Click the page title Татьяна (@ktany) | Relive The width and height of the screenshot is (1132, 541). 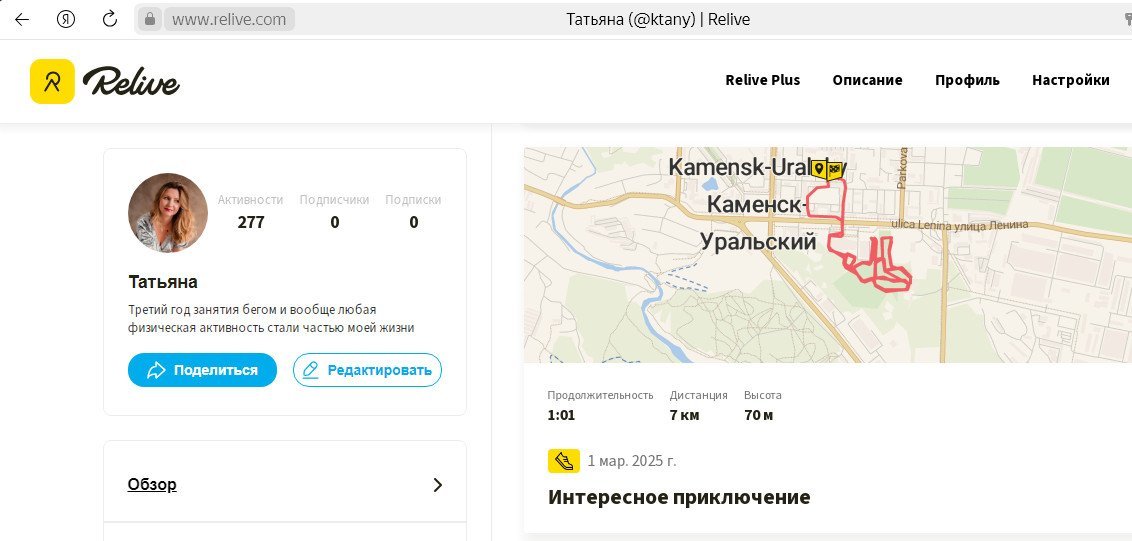(x=658, y=20)
